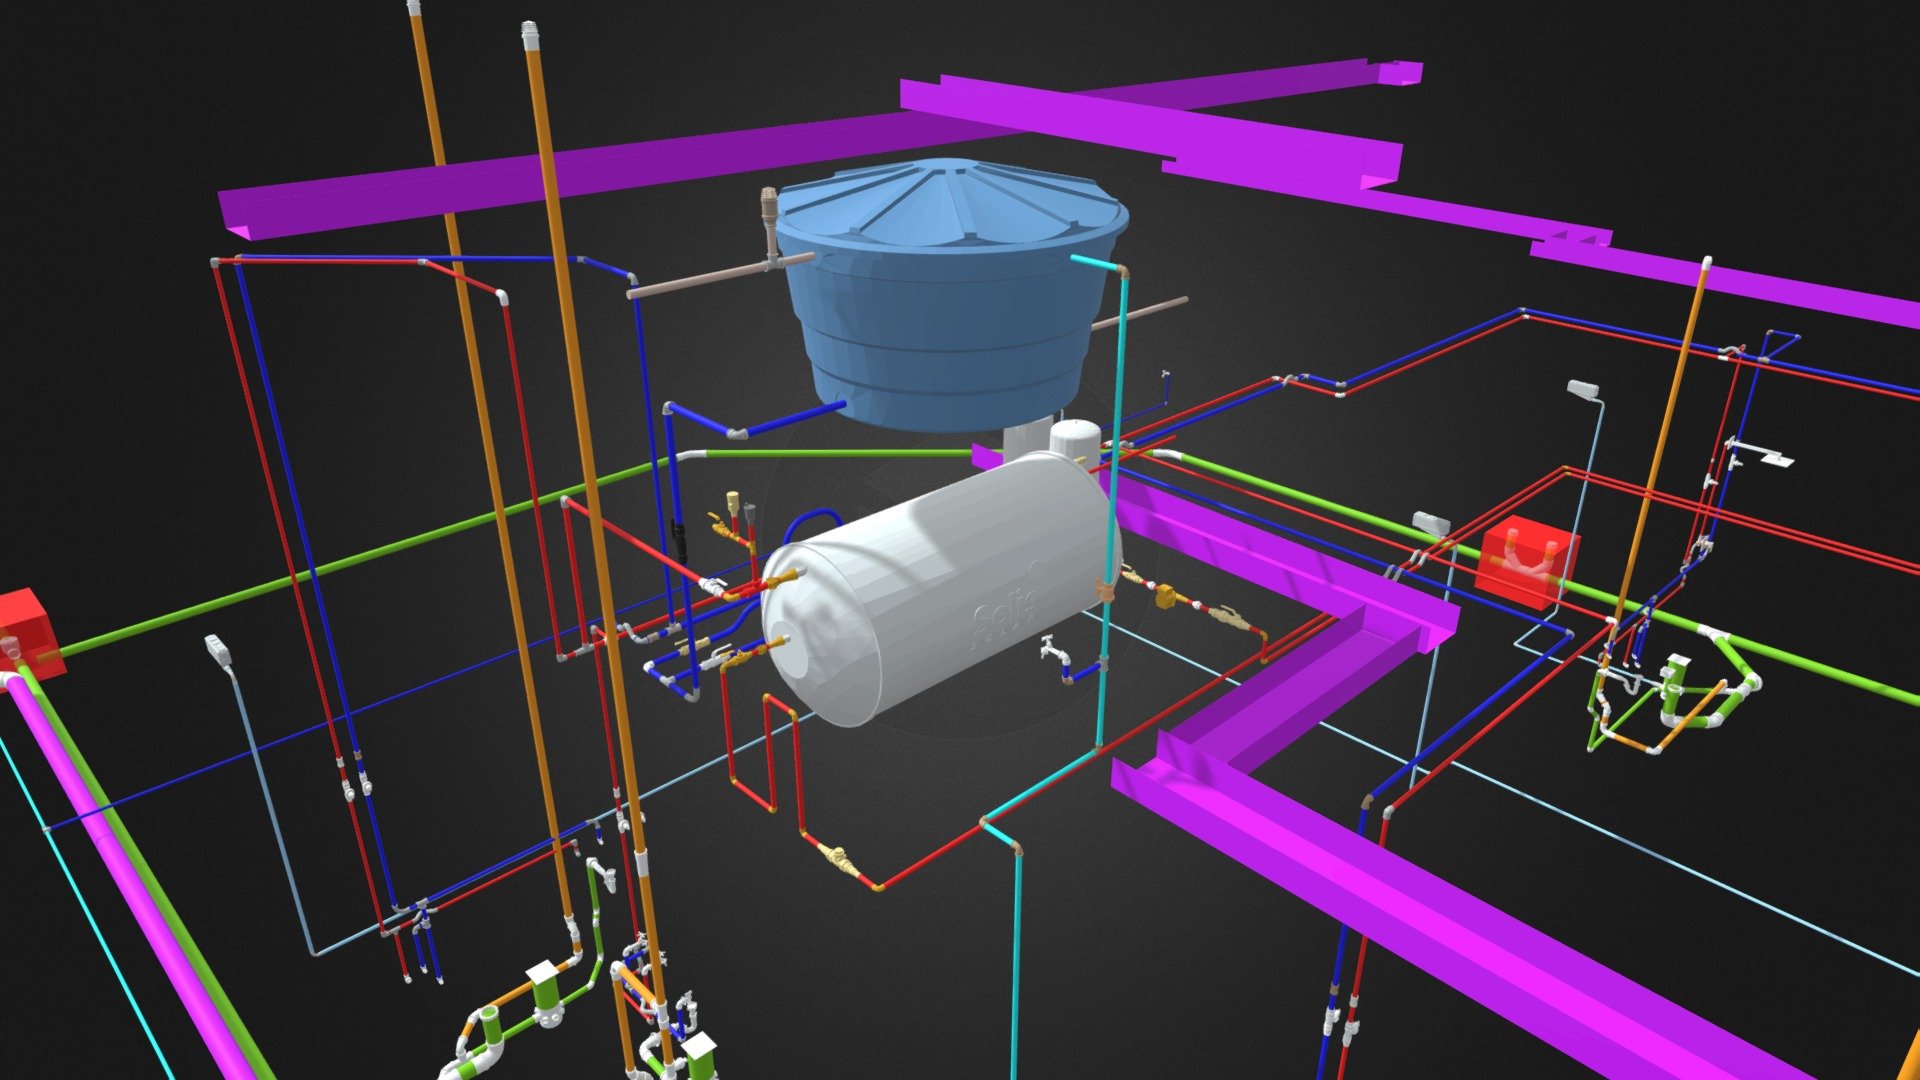Click the white wall faucet below boiler
Image resolution: width=1920 pixels, height=1080 pixels.
tap(1050, 650)
